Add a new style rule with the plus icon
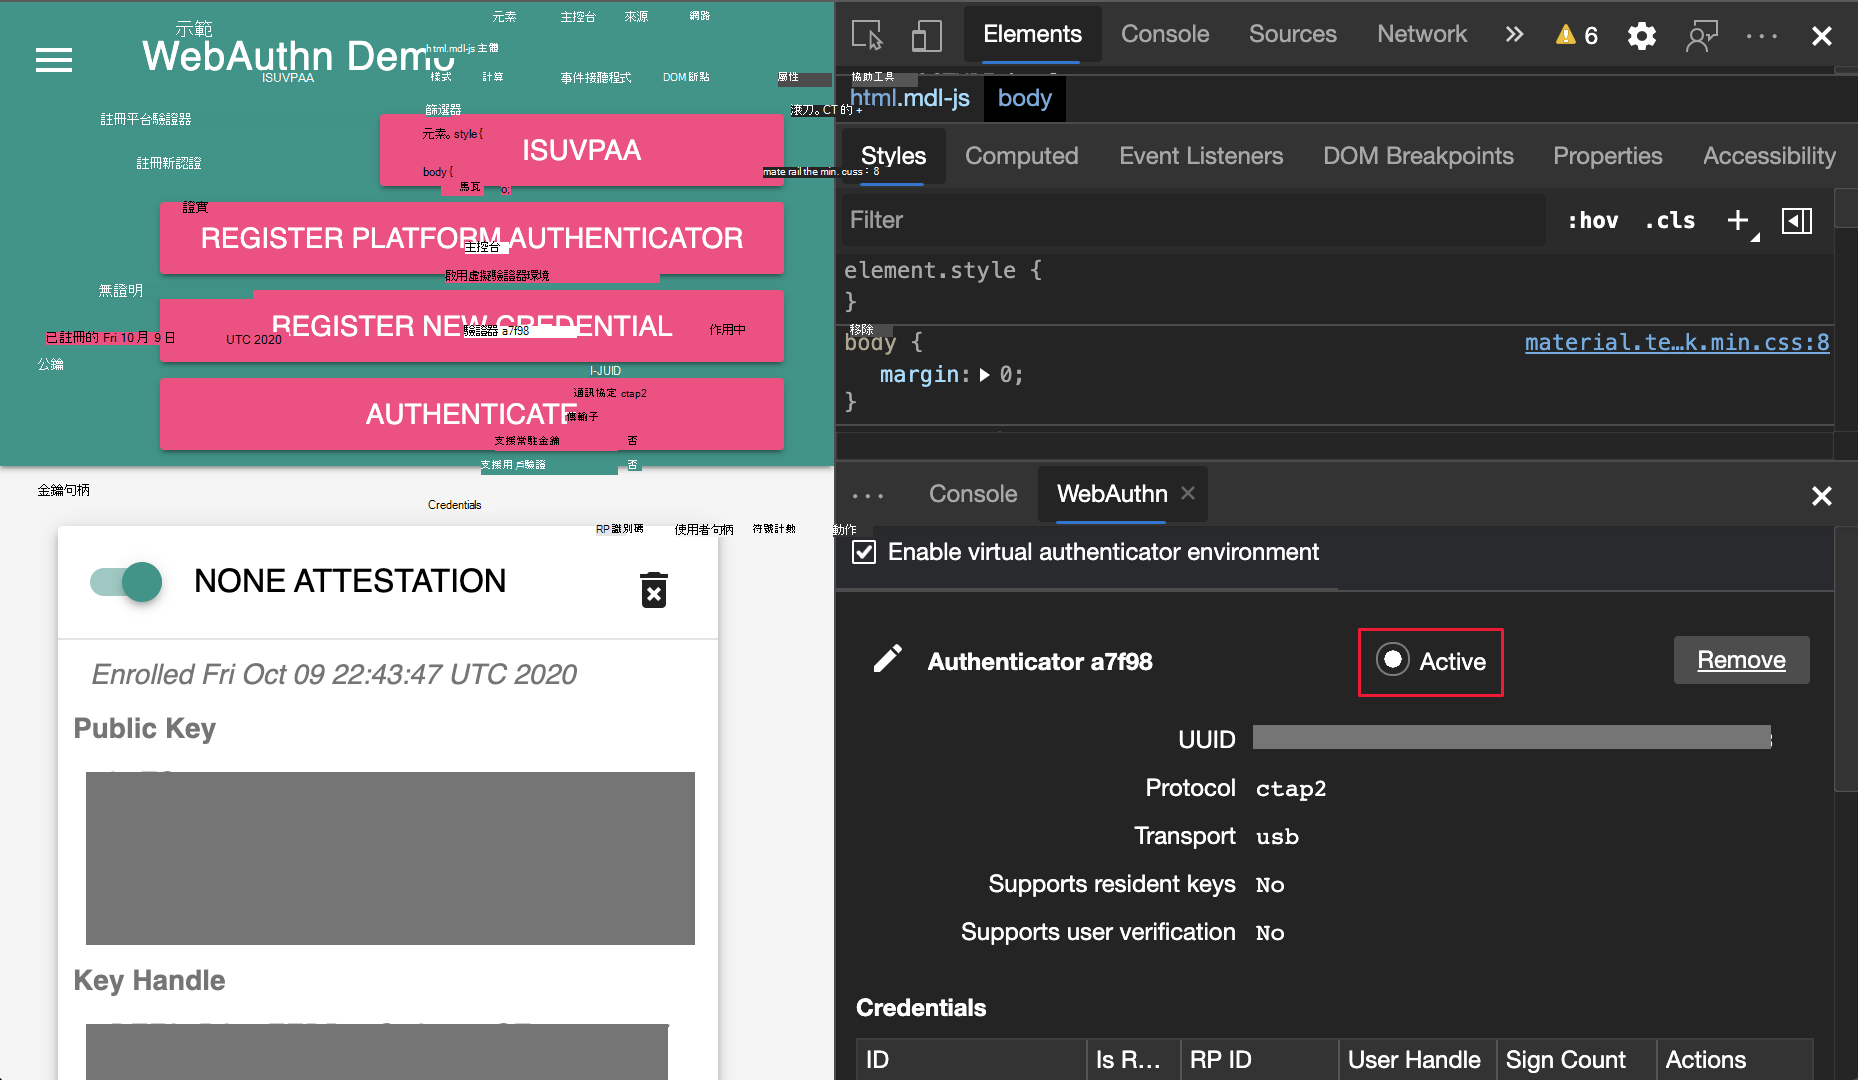 pyautogui.click(x=1737, y=220)
